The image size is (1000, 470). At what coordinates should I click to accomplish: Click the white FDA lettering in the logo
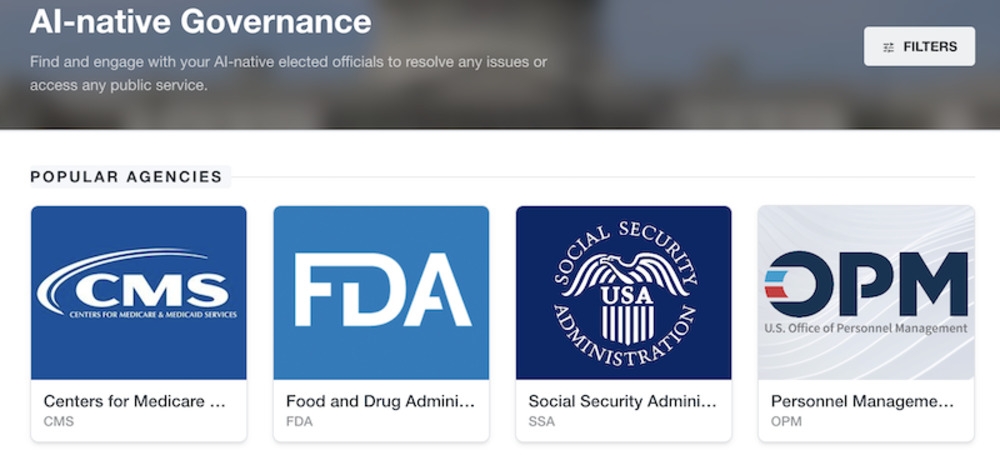coord(382,289)
